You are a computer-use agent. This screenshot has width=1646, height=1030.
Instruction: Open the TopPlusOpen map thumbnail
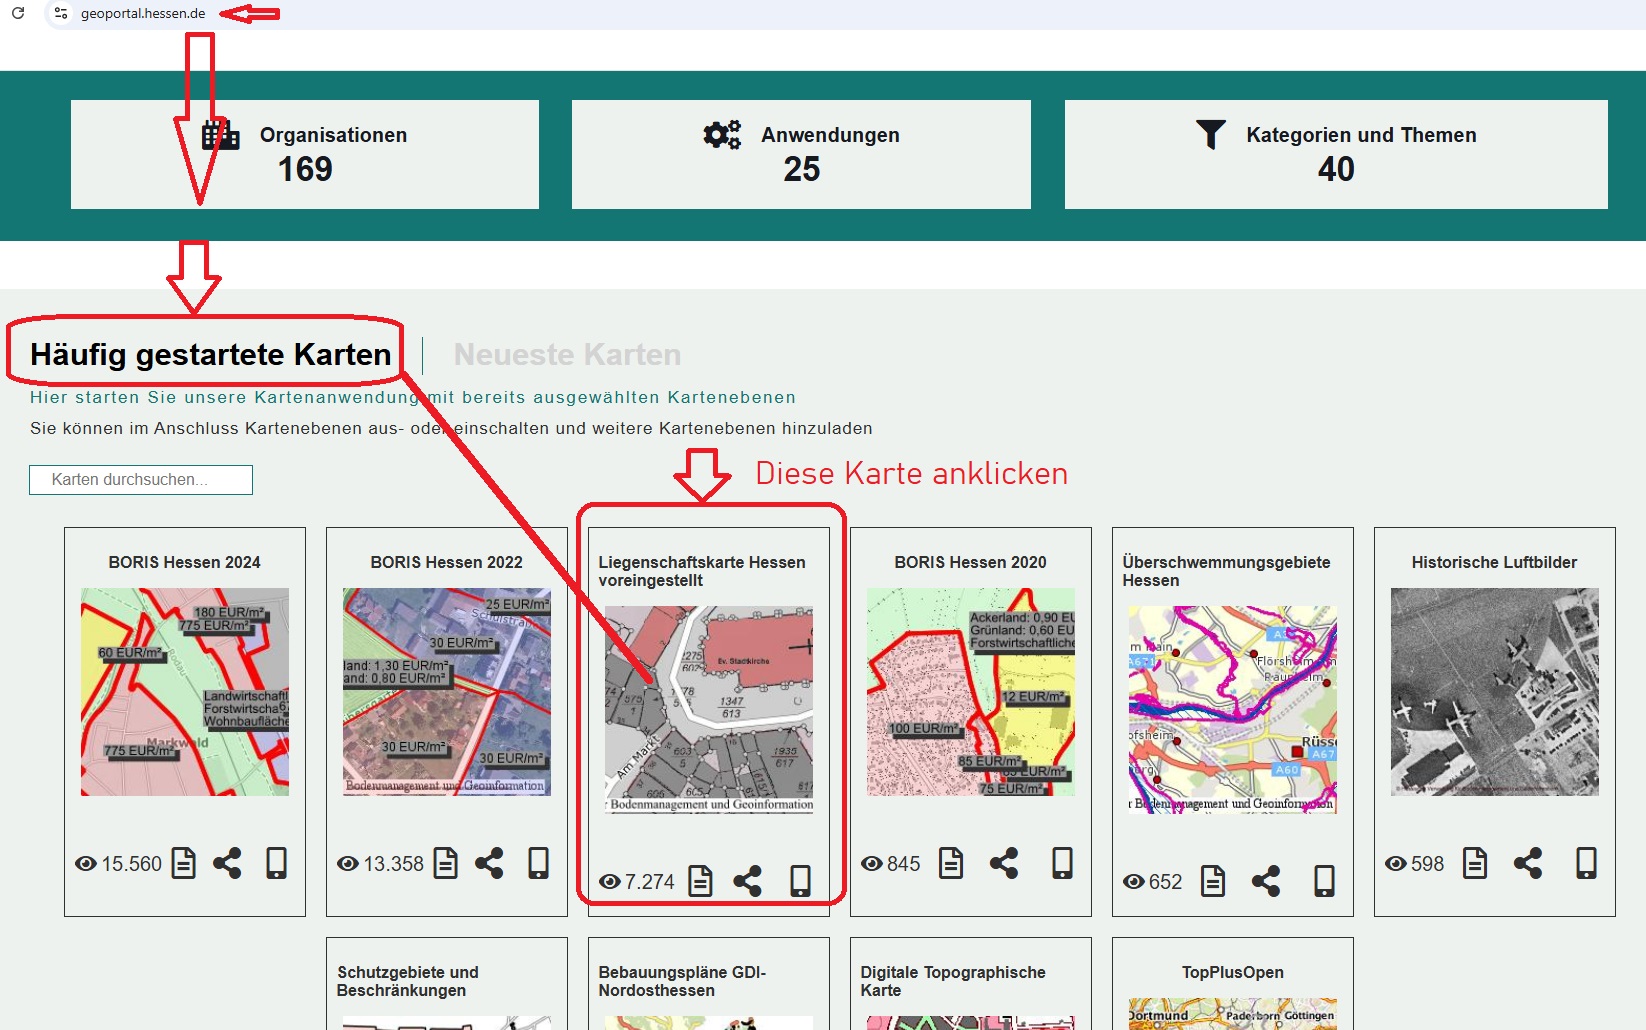tap(1233, 1014)
